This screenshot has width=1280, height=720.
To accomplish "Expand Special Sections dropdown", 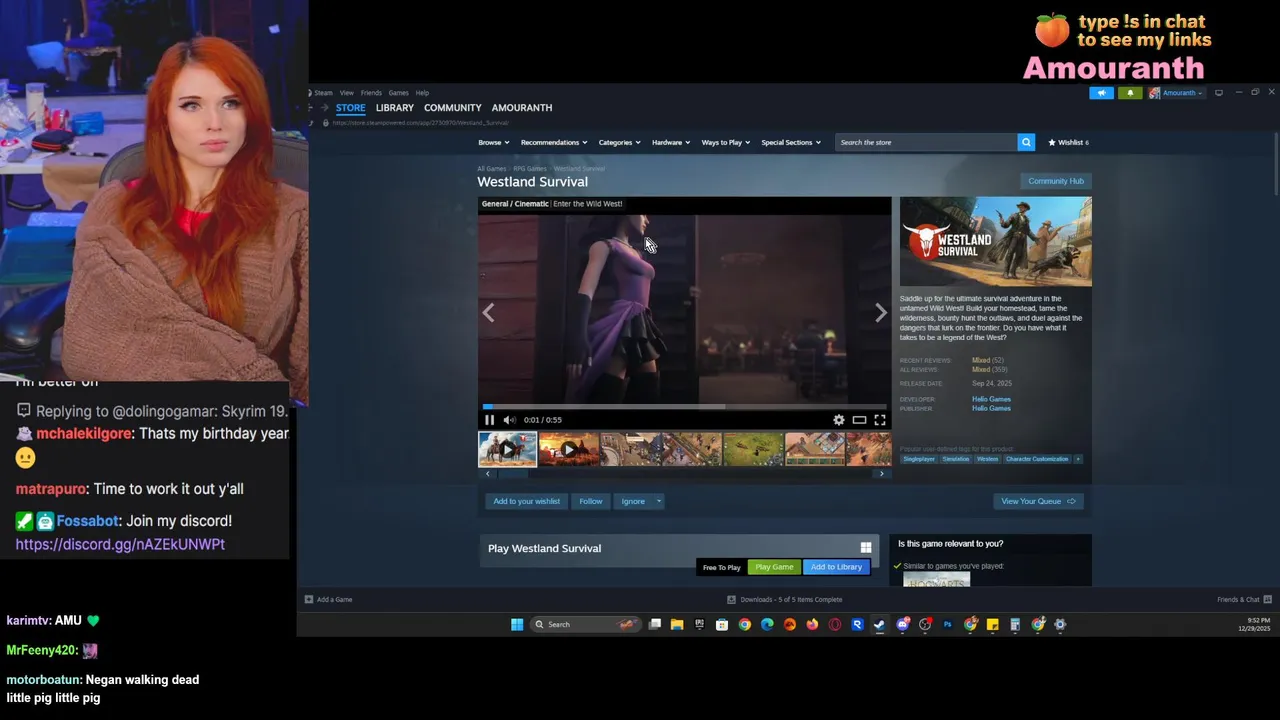I will [x=791, y=142].
